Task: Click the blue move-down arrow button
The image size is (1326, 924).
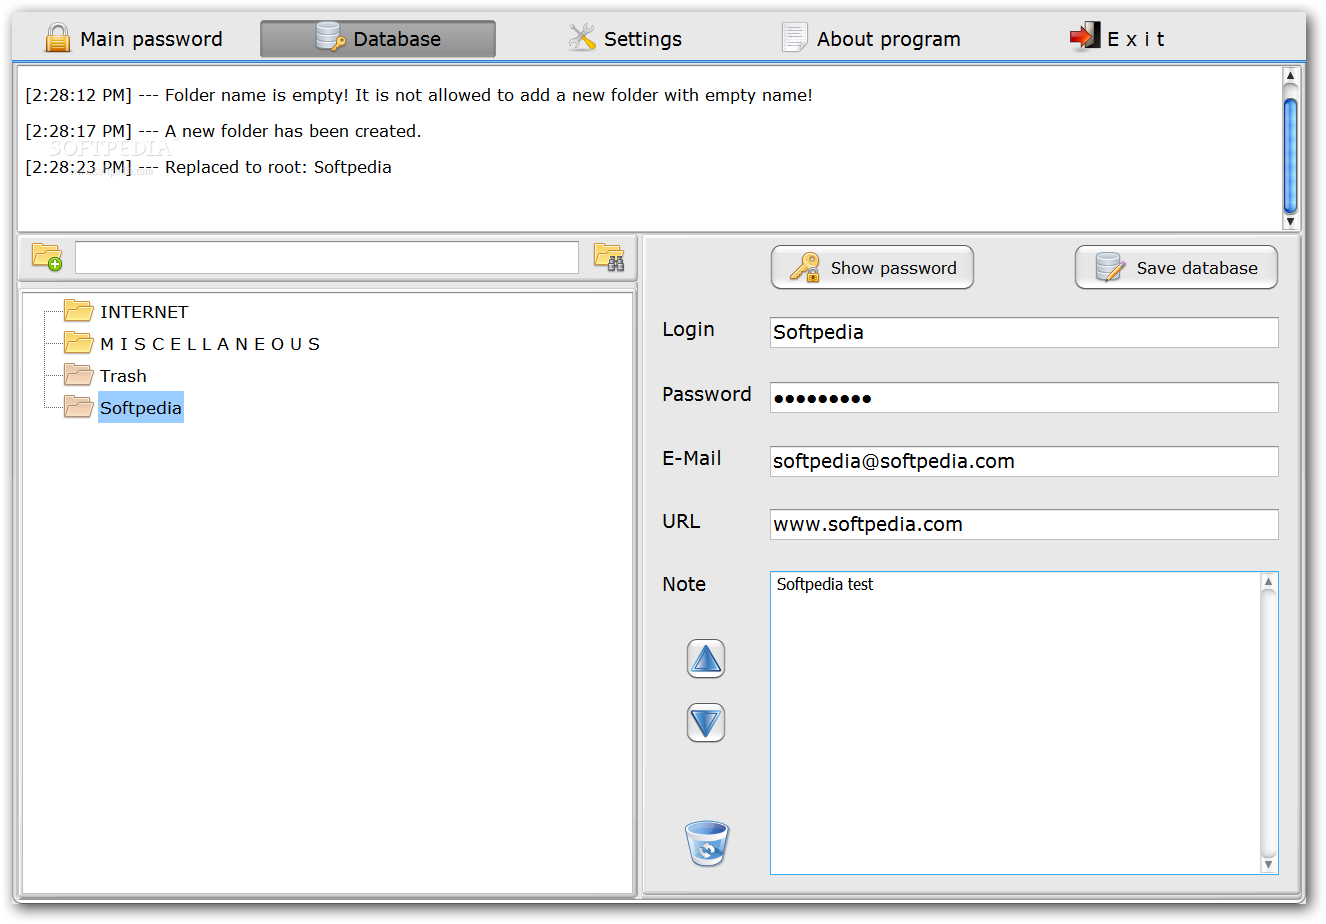Action: click(x=706, y=722)
